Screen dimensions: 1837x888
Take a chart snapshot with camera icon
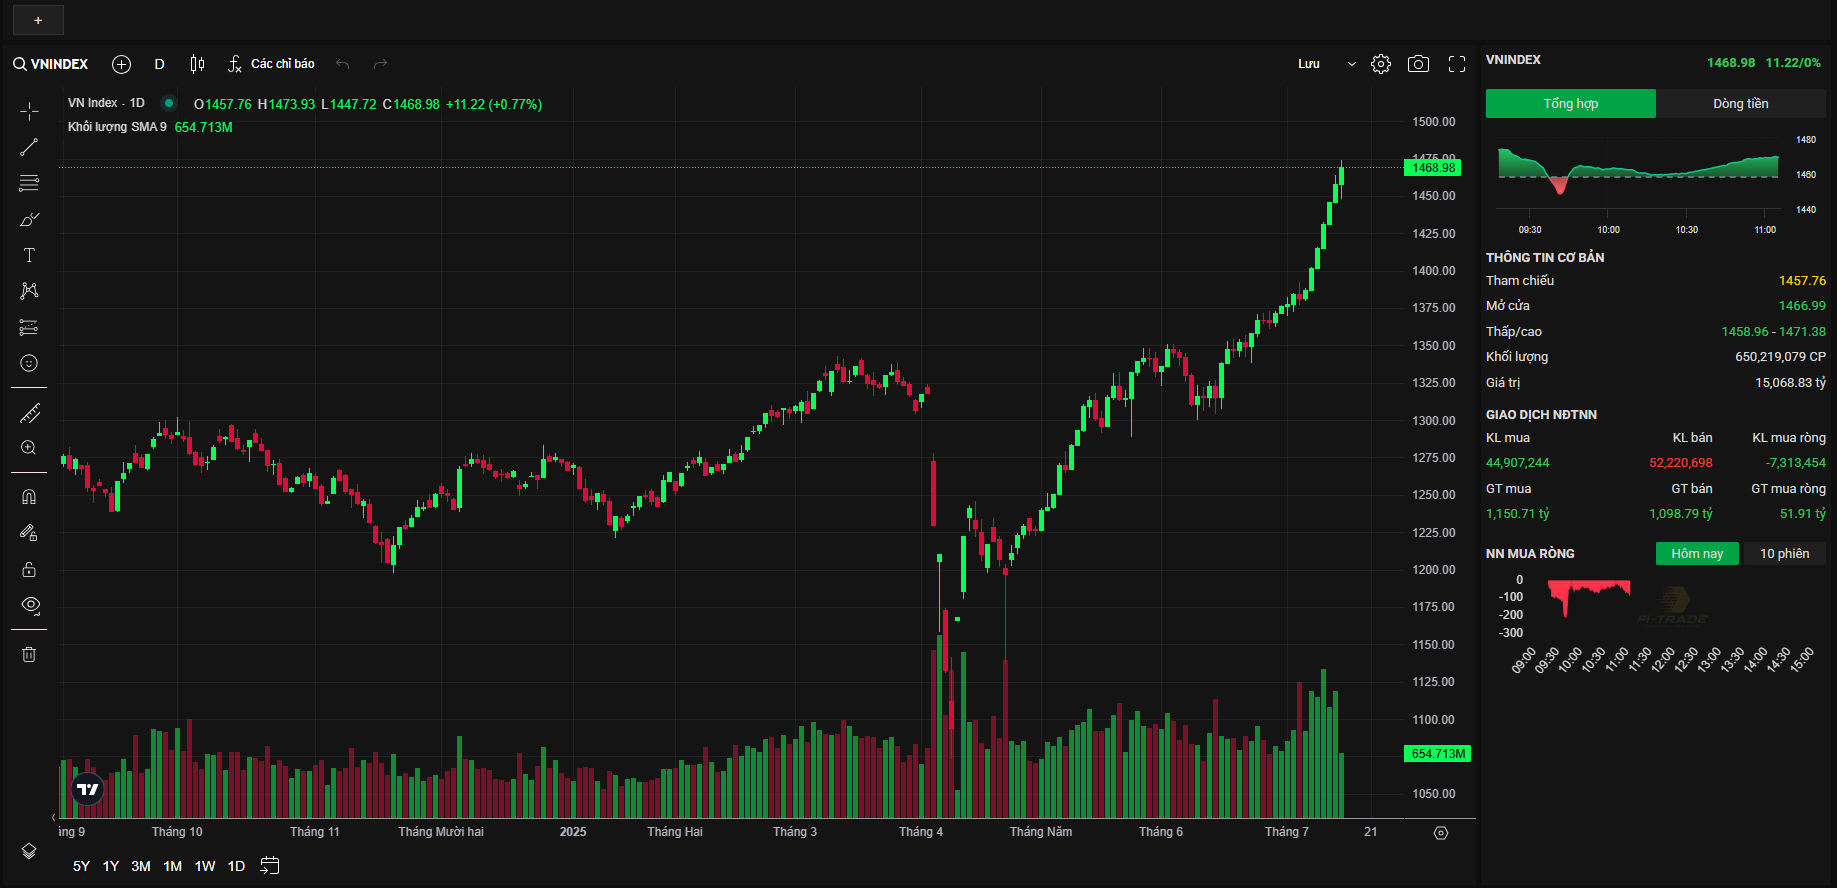click(1418, 64)
